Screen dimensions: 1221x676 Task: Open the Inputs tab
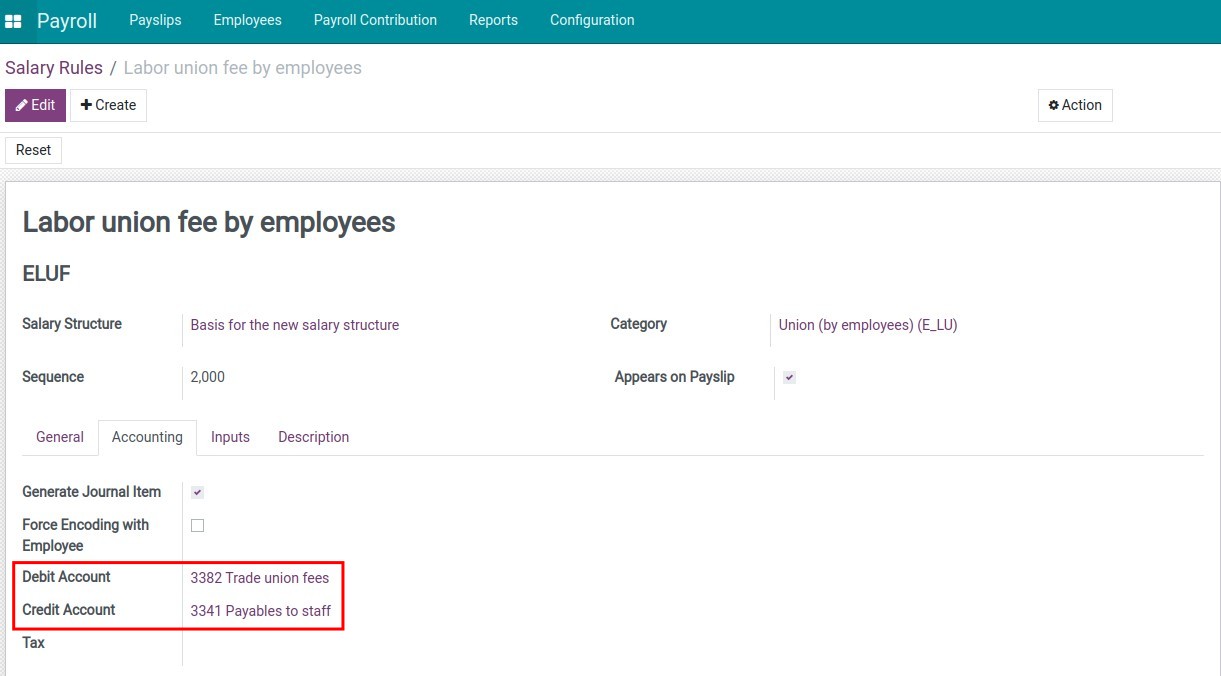click(230, 437)
